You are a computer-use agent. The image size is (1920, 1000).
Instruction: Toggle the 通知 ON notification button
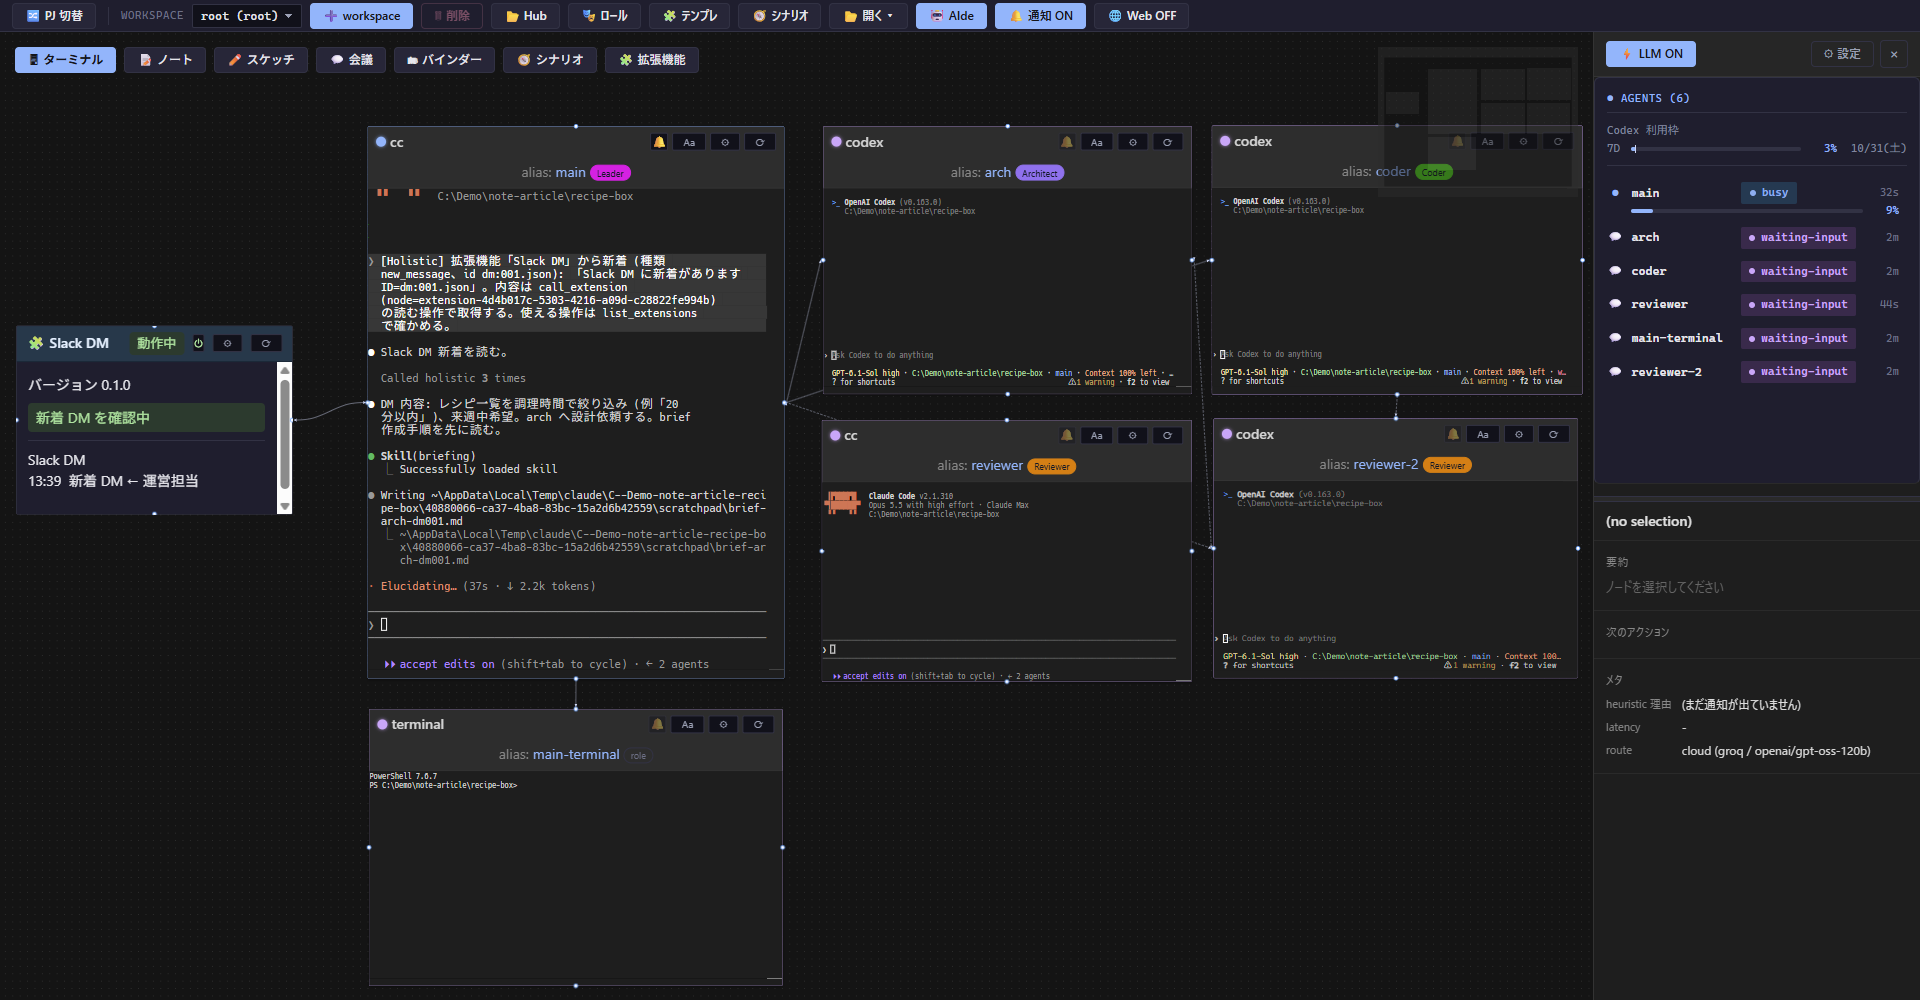1040,16
